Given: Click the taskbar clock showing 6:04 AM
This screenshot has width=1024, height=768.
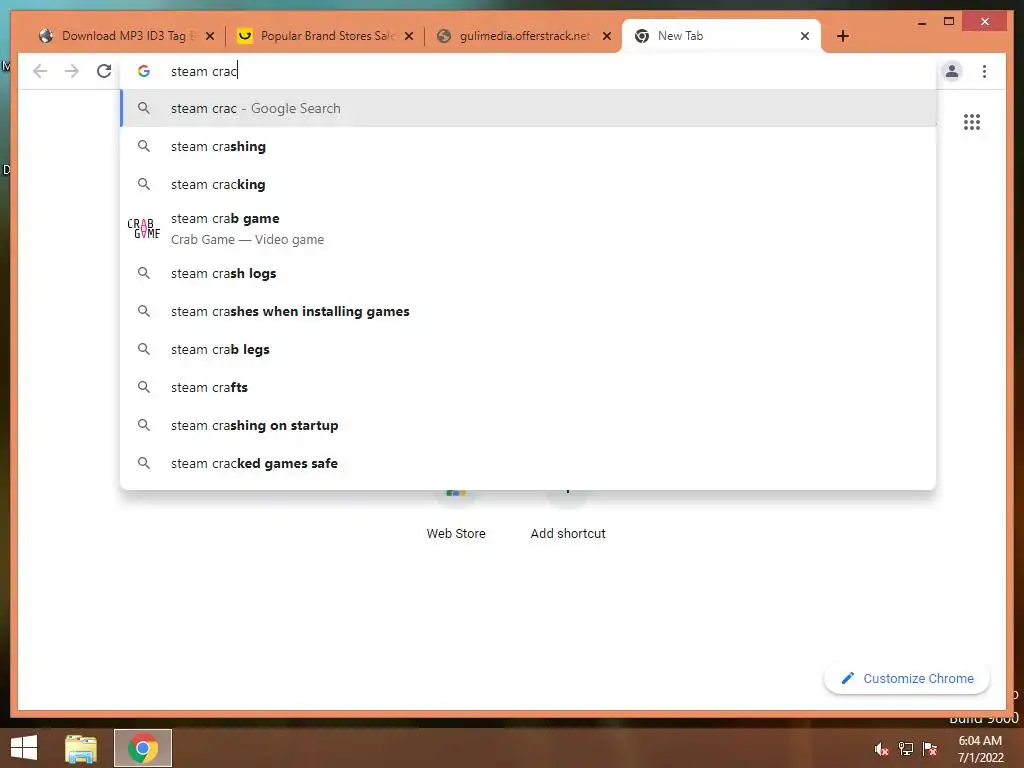Looking at the screenshot, I should [980, 749].
